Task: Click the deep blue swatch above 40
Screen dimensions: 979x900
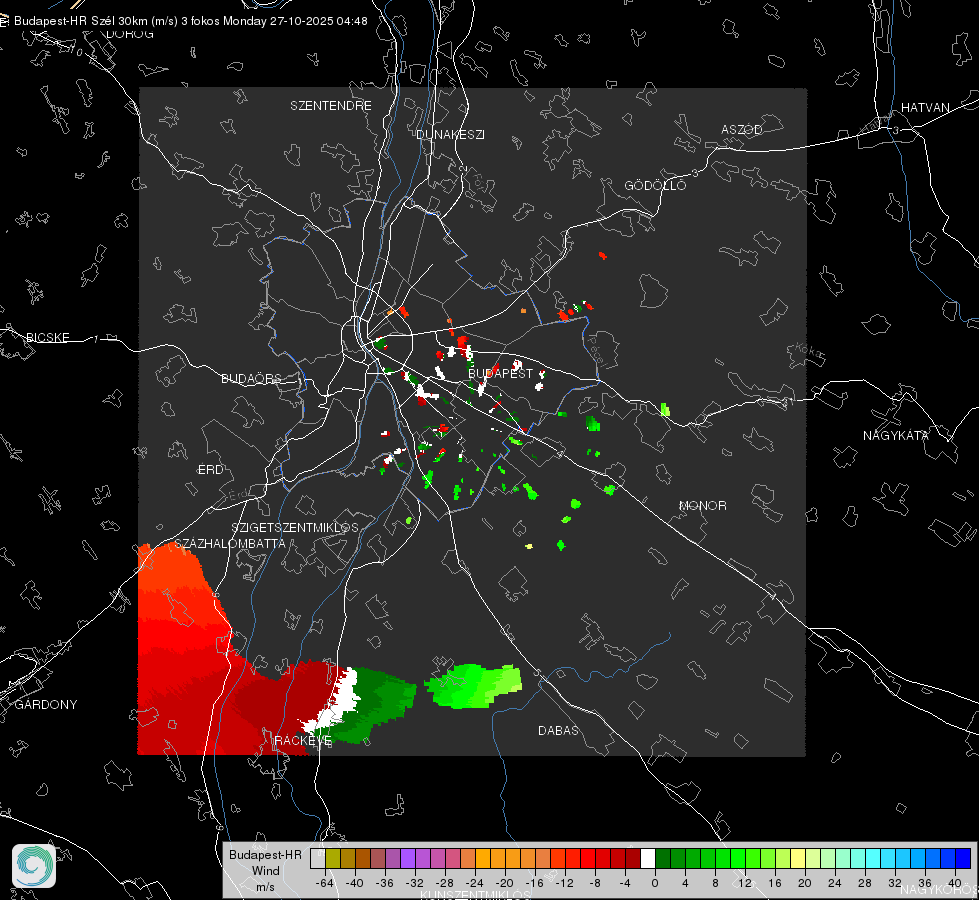Action: coord(963,858)
